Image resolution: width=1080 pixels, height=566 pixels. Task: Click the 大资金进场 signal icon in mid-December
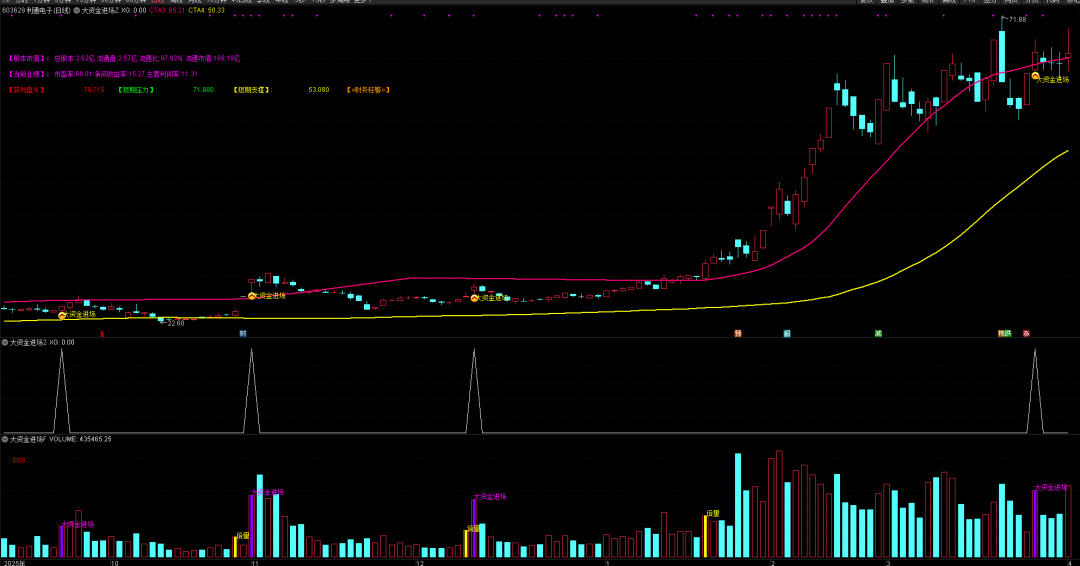[474, 298]
